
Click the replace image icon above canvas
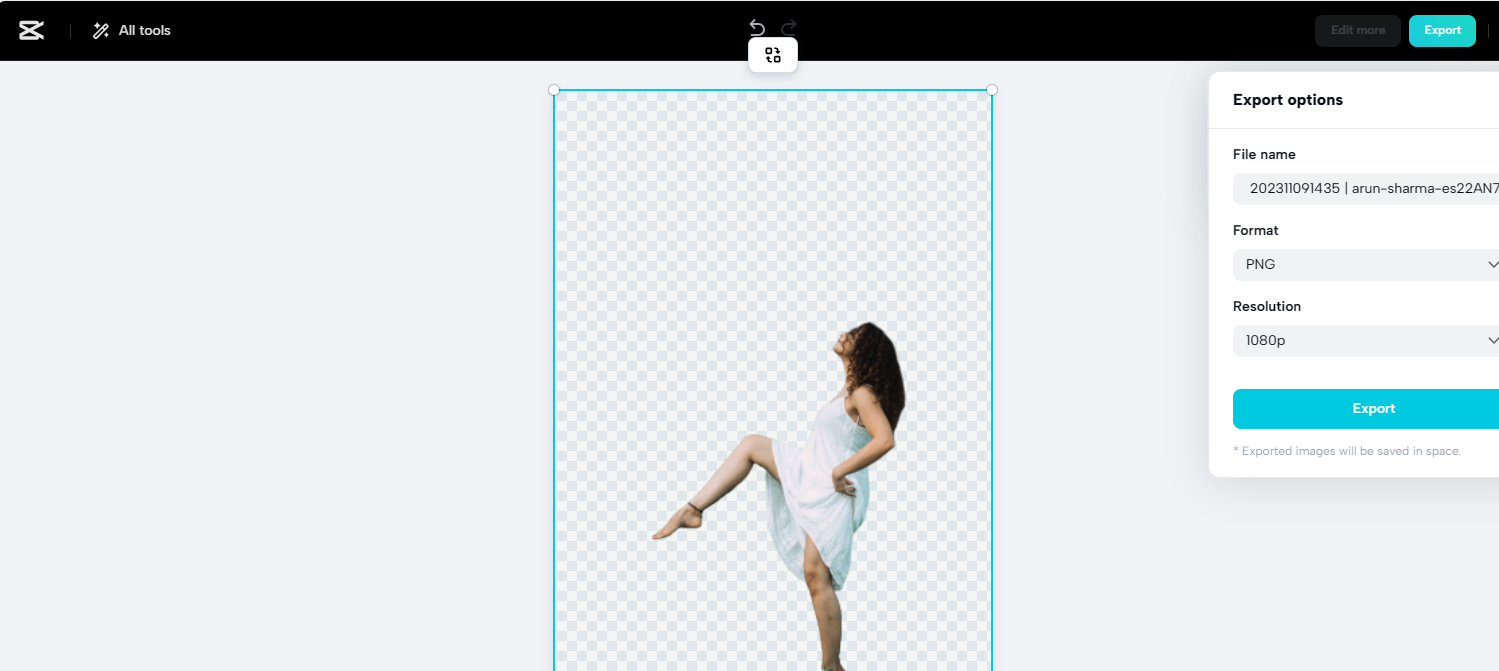coord(773,55)
